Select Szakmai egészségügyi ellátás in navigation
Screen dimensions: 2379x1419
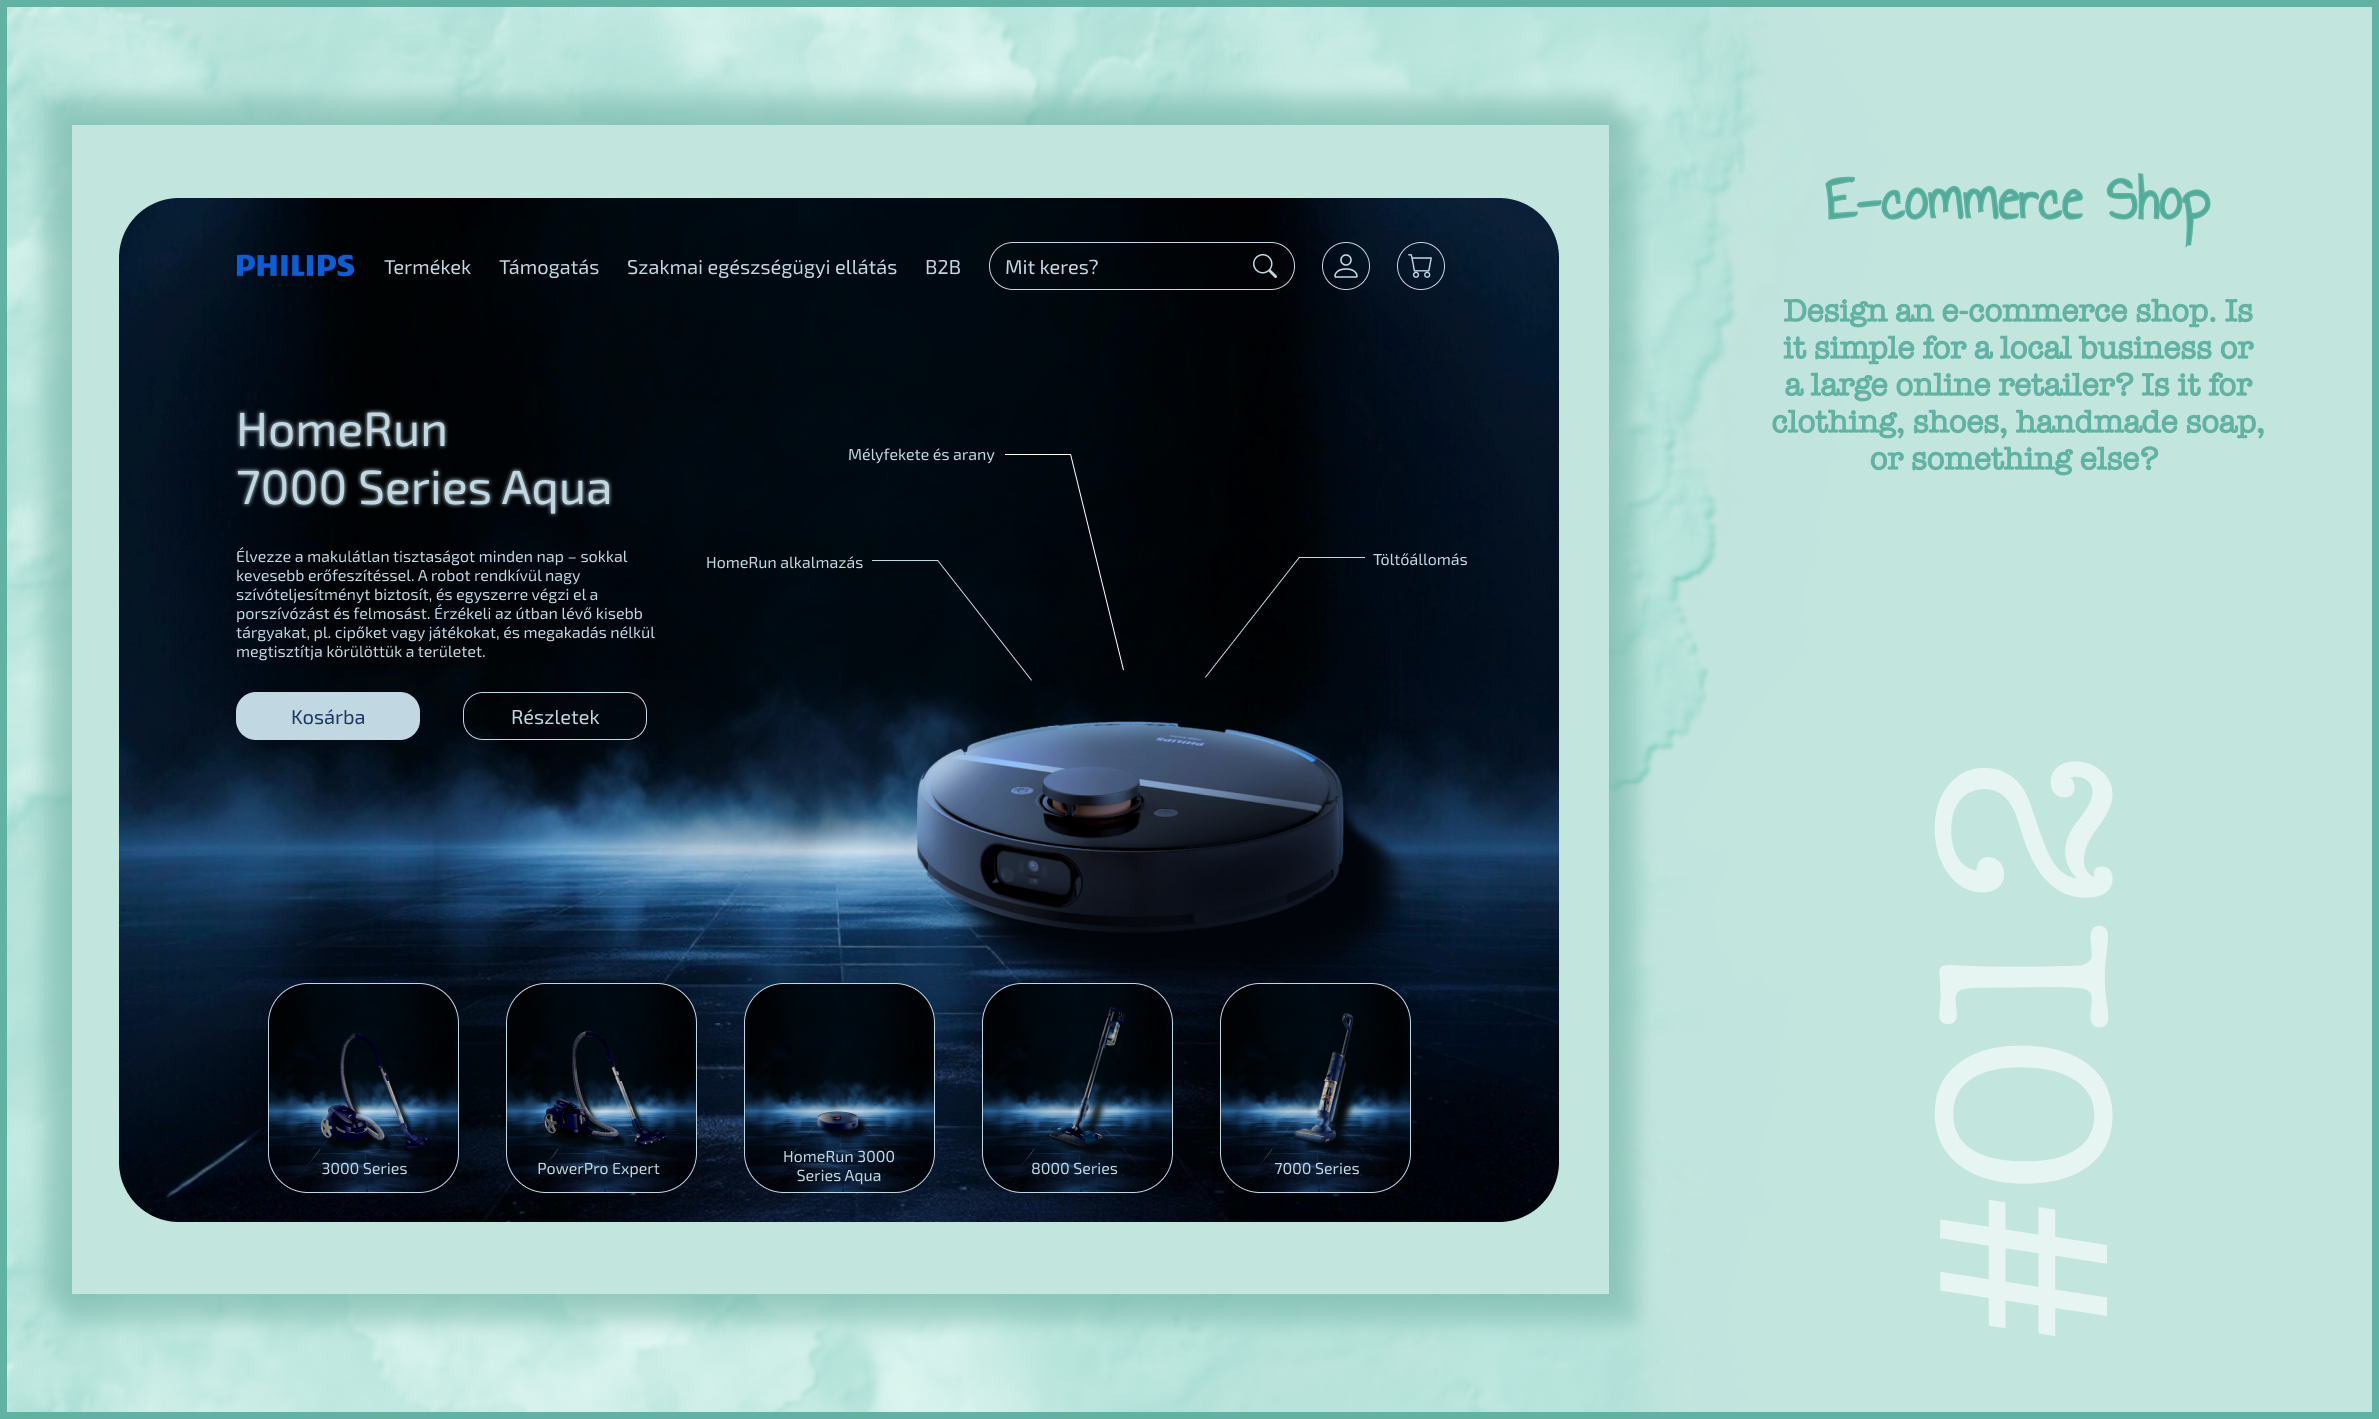(x=761, y=267)
